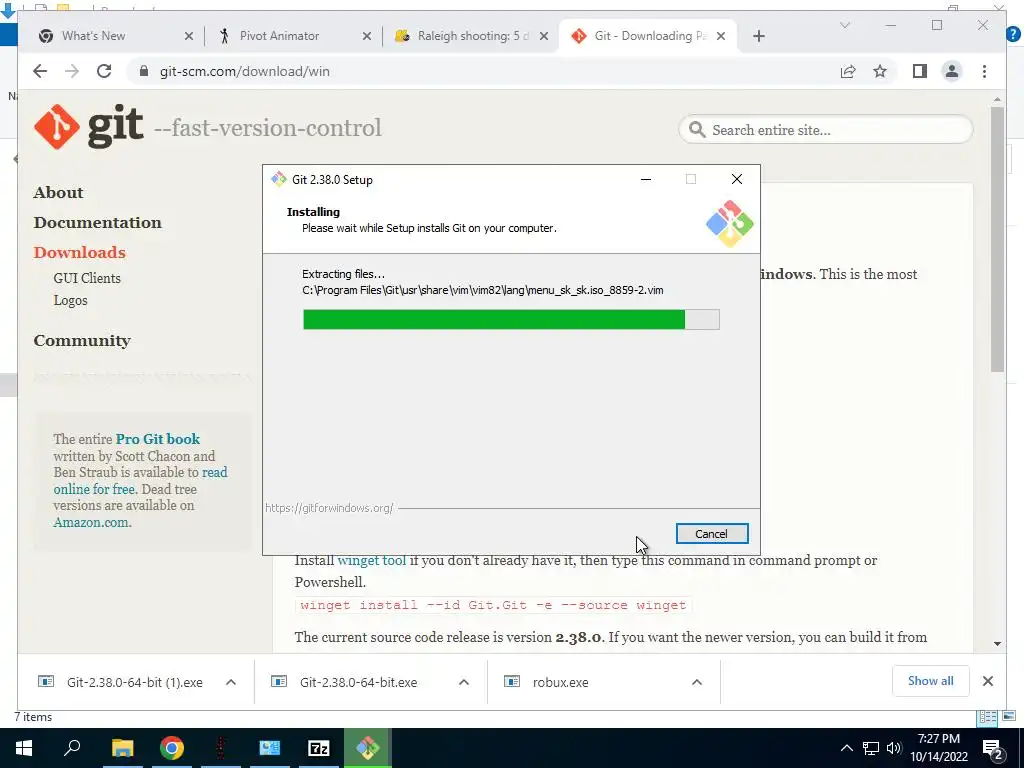Expand options for Git-2.38.0-64-bit.exe download
1024x768 pixels.
coord(464,682)
